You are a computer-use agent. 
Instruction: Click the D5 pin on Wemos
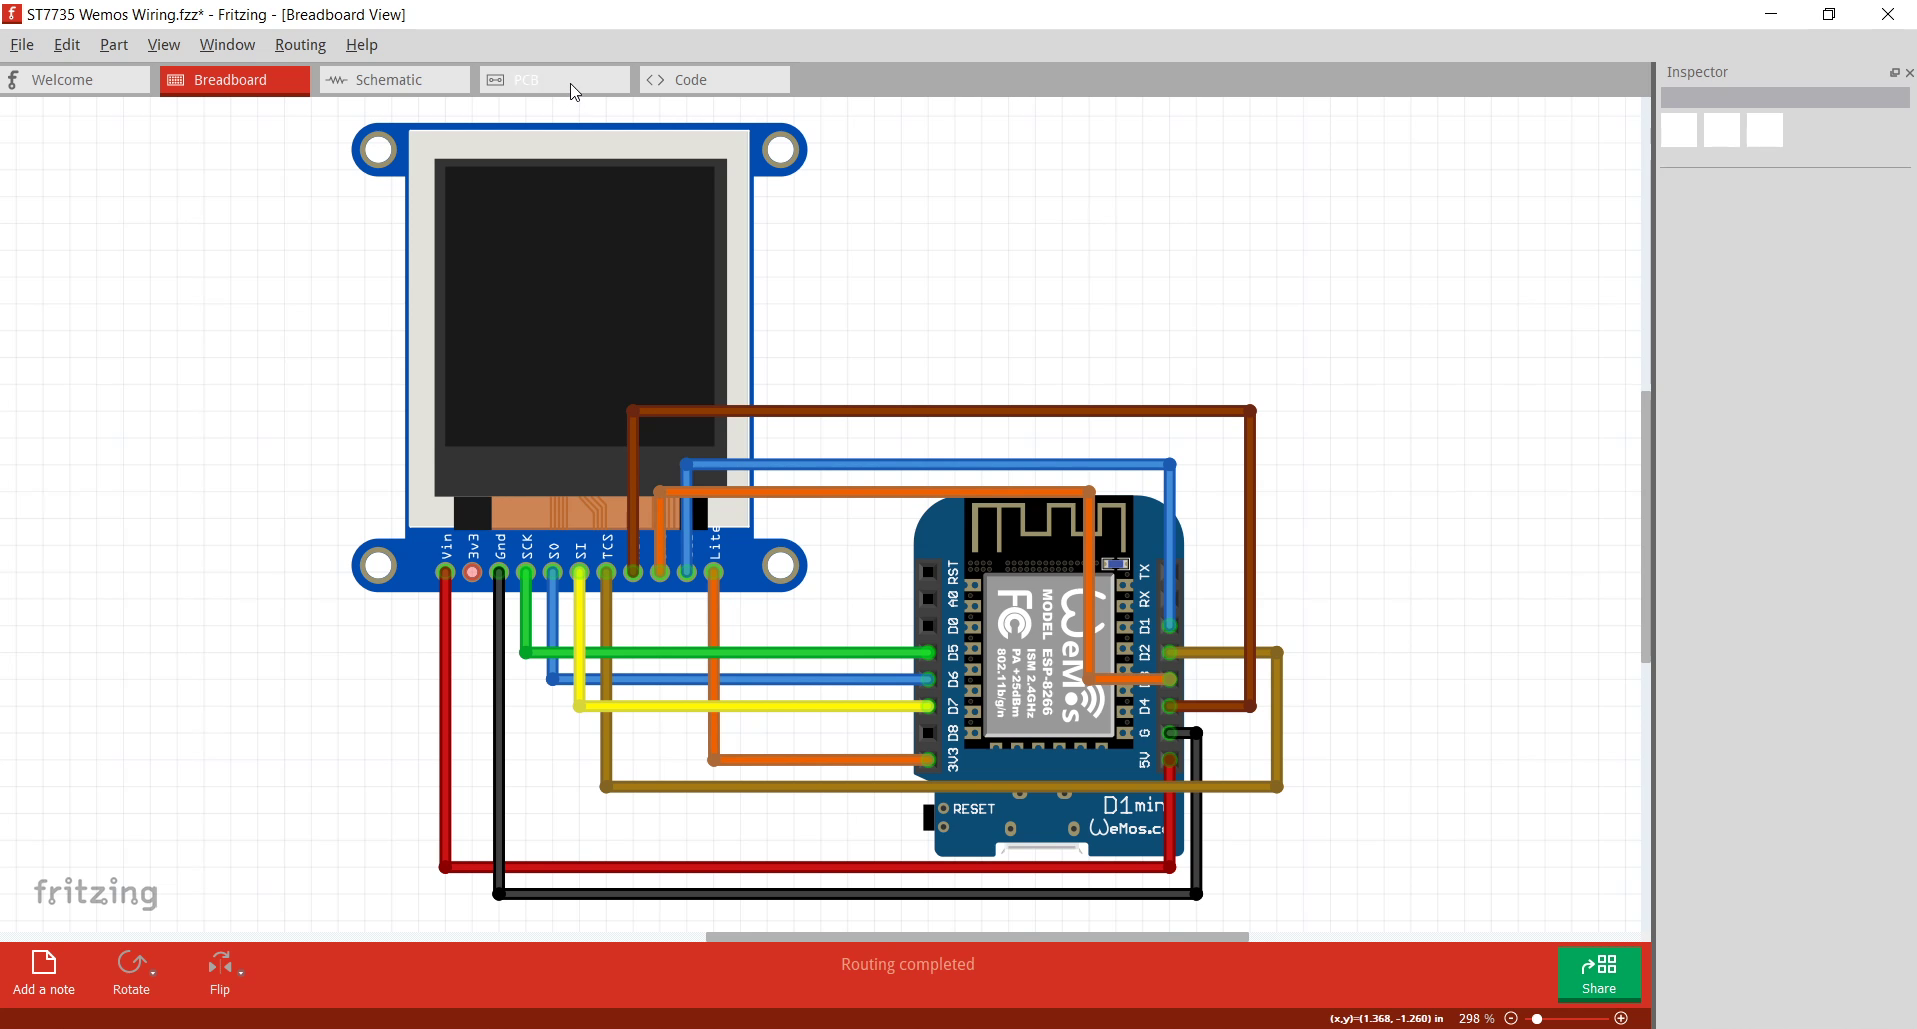928,653
